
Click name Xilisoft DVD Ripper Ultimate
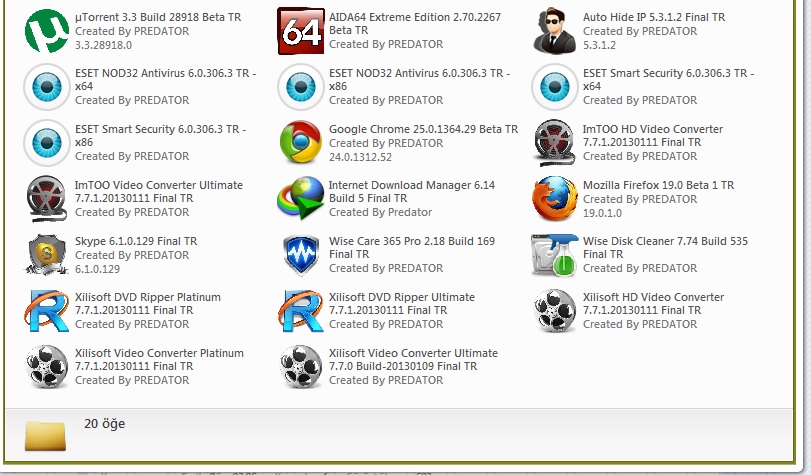tap(402, 297)
